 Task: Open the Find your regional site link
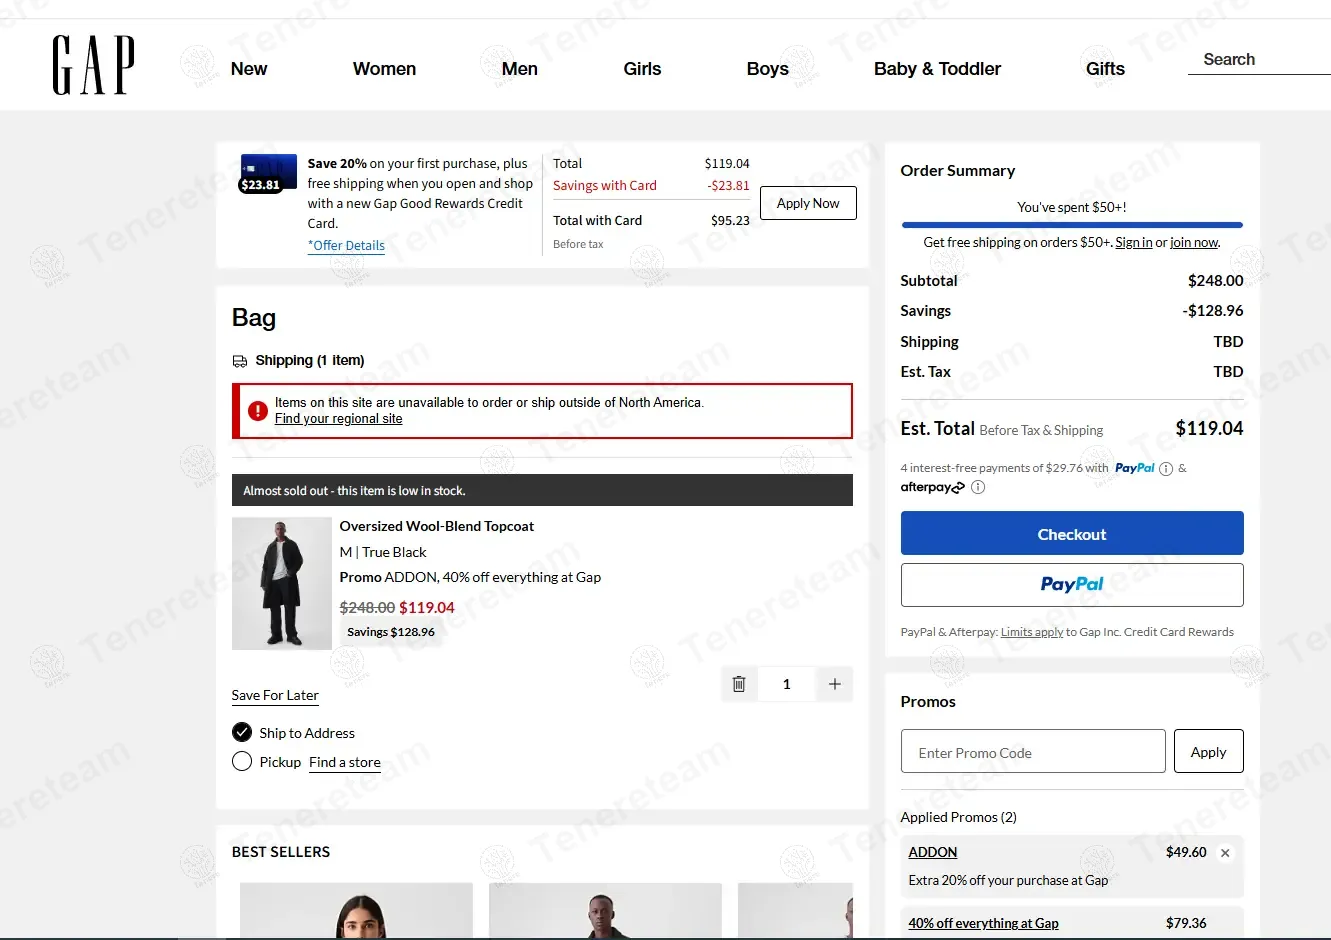pyautogui.click(x=338, y=419)
